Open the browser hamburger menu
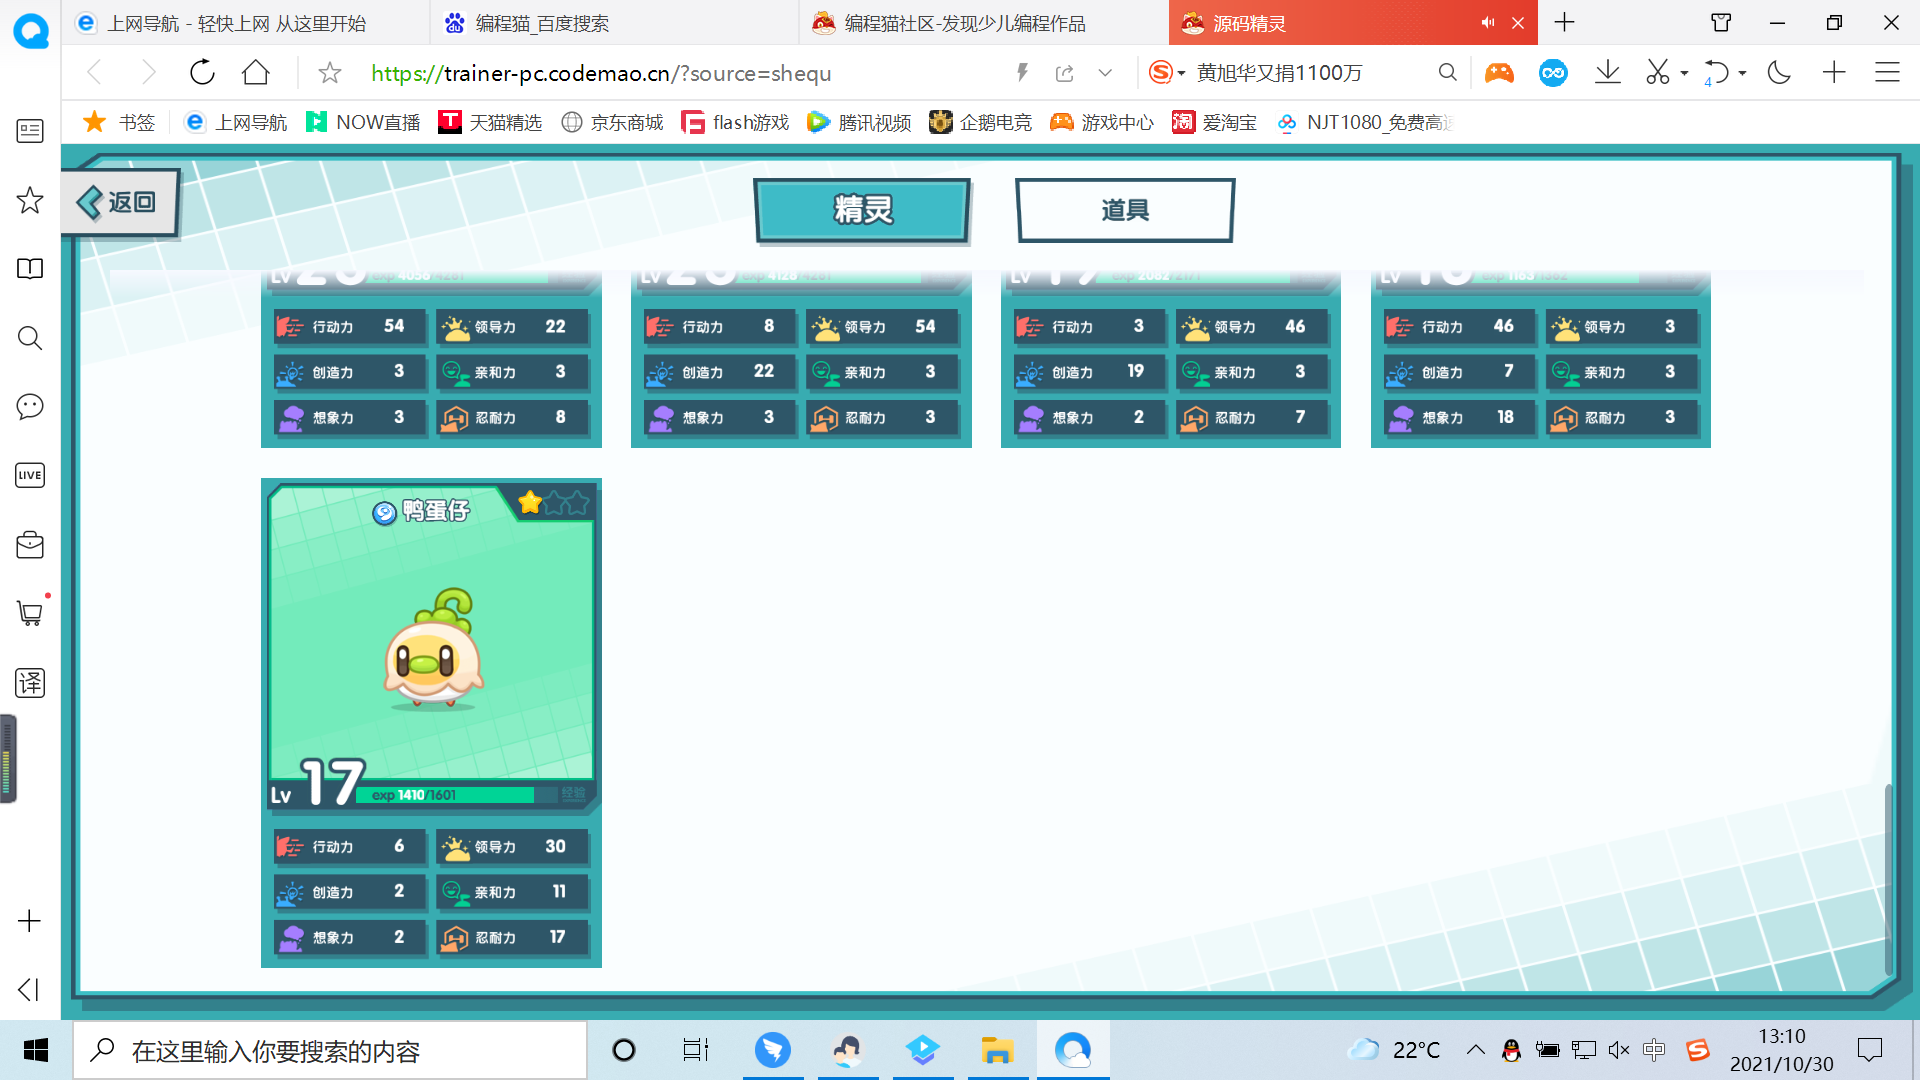This screenshot has height=1080, width=1920. click(x=1887, y=72)
